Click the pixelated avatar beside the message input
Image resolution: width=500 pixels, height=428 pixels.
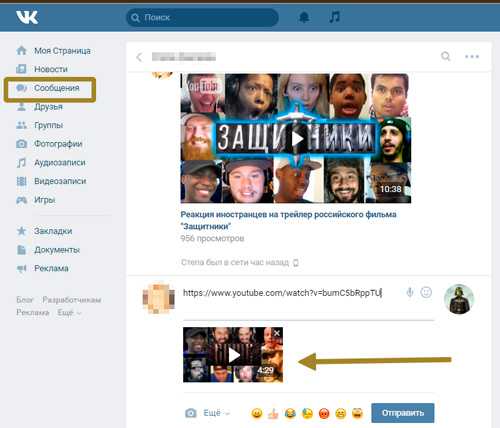(x=158, y=298)
